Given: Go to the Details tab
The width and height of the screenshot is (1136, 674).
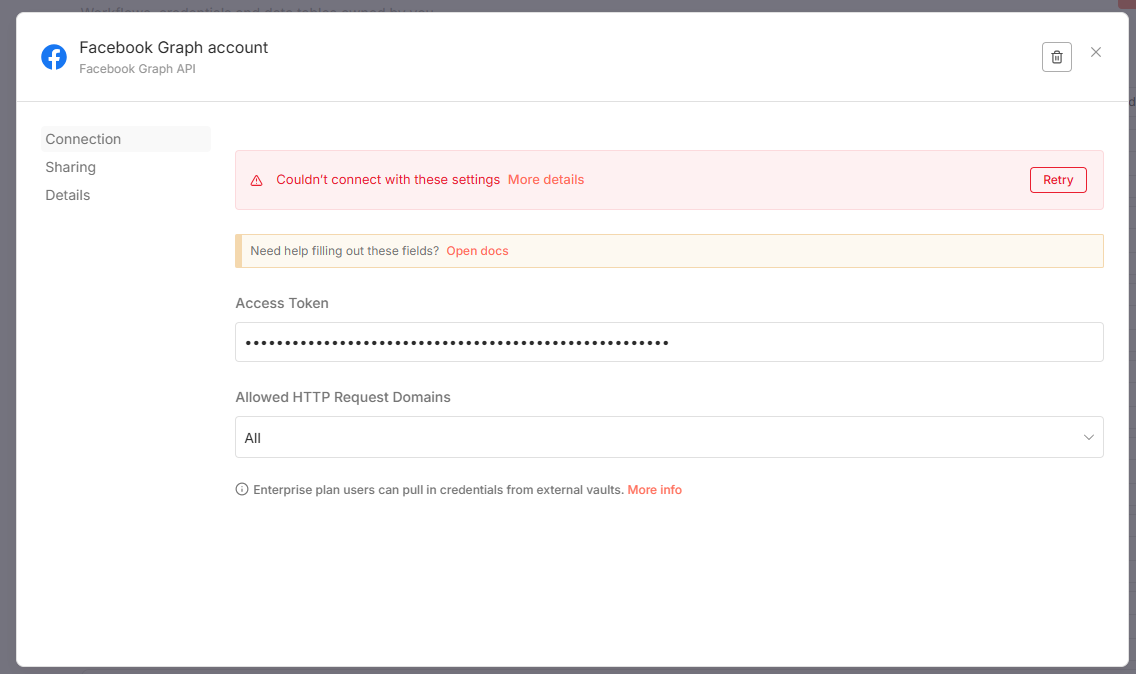Looking at the screenshot, I should pos(68,195).
